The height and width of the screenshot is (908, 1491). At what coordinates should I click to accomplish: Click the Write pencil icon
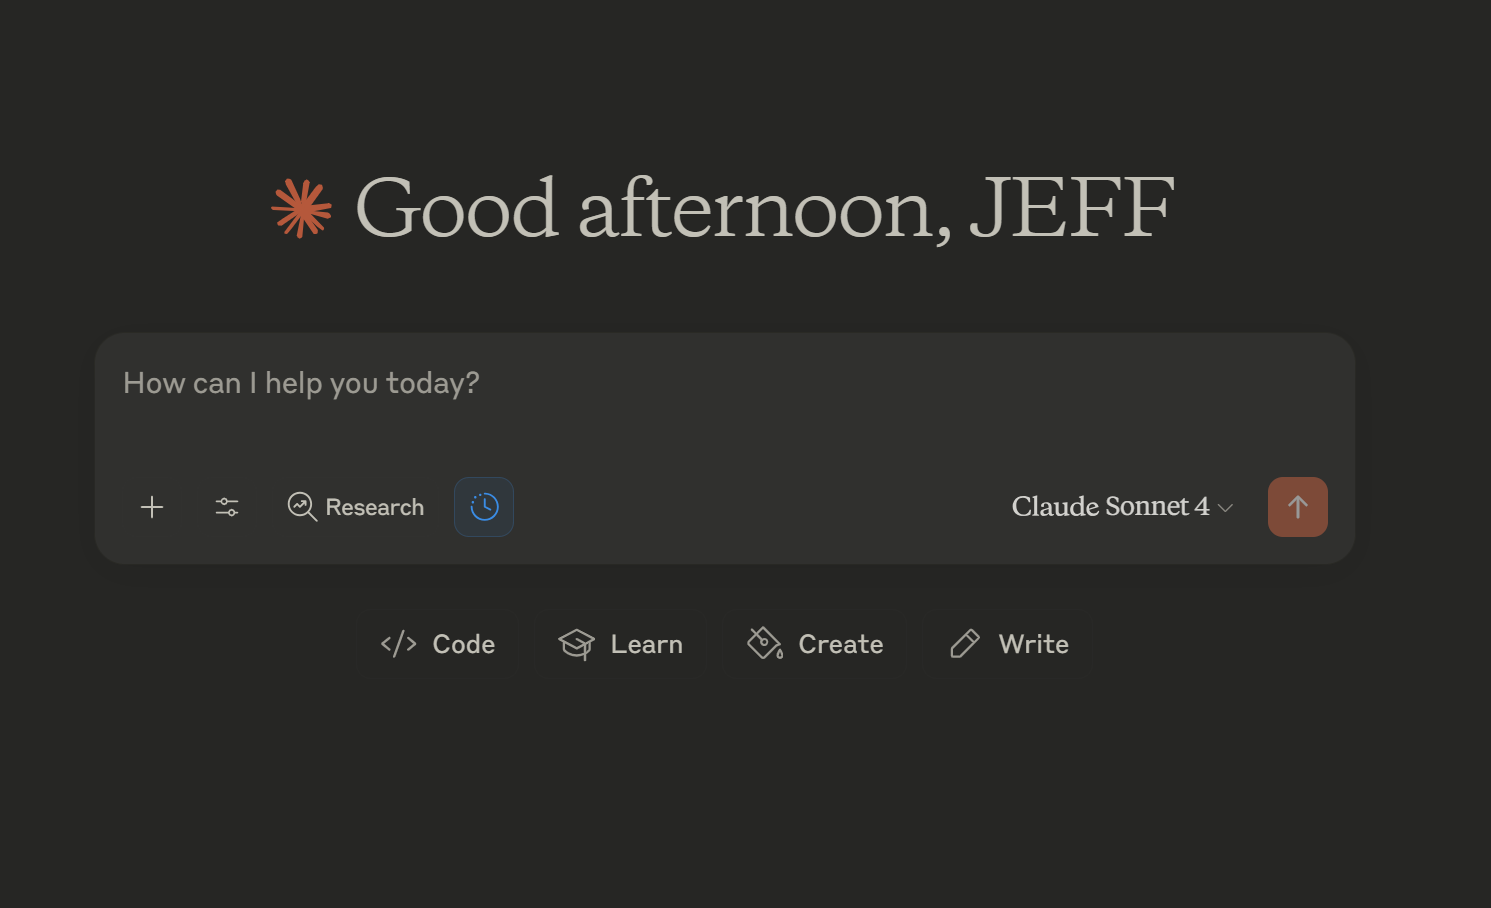[964, 644]
